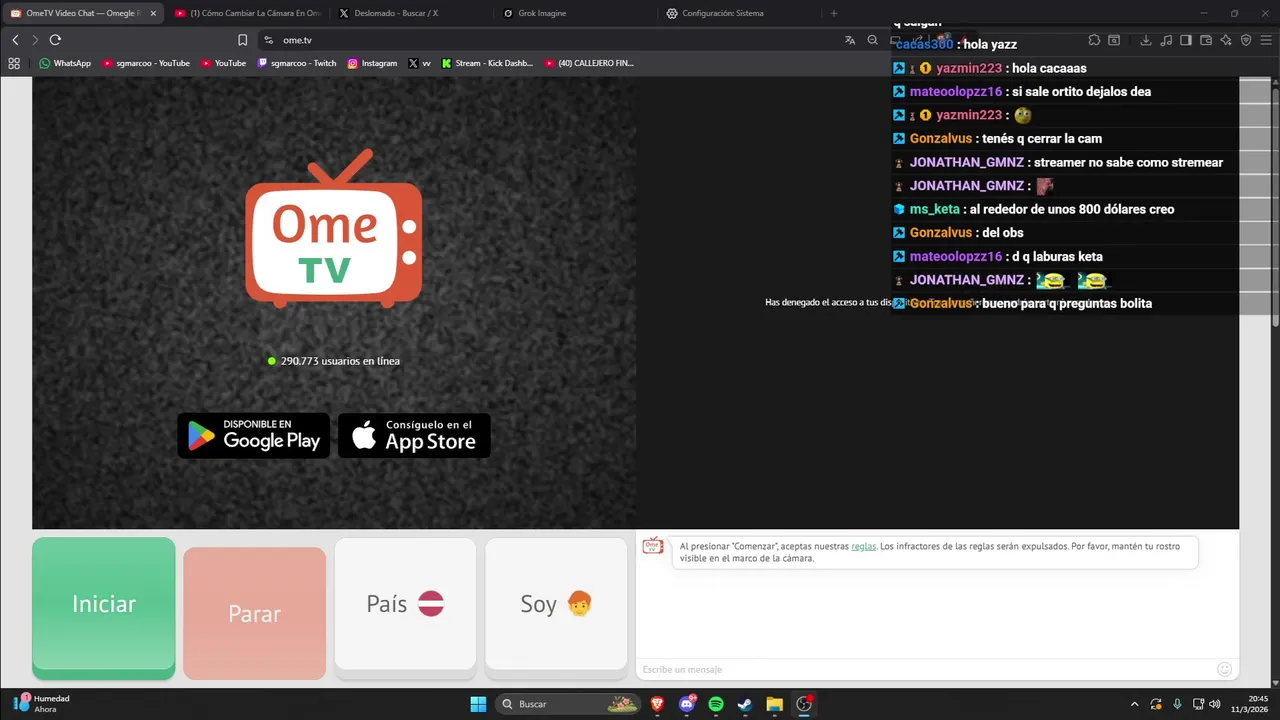
Task: View site information icon beside ome.tv
Action: (x=268, y=40)
